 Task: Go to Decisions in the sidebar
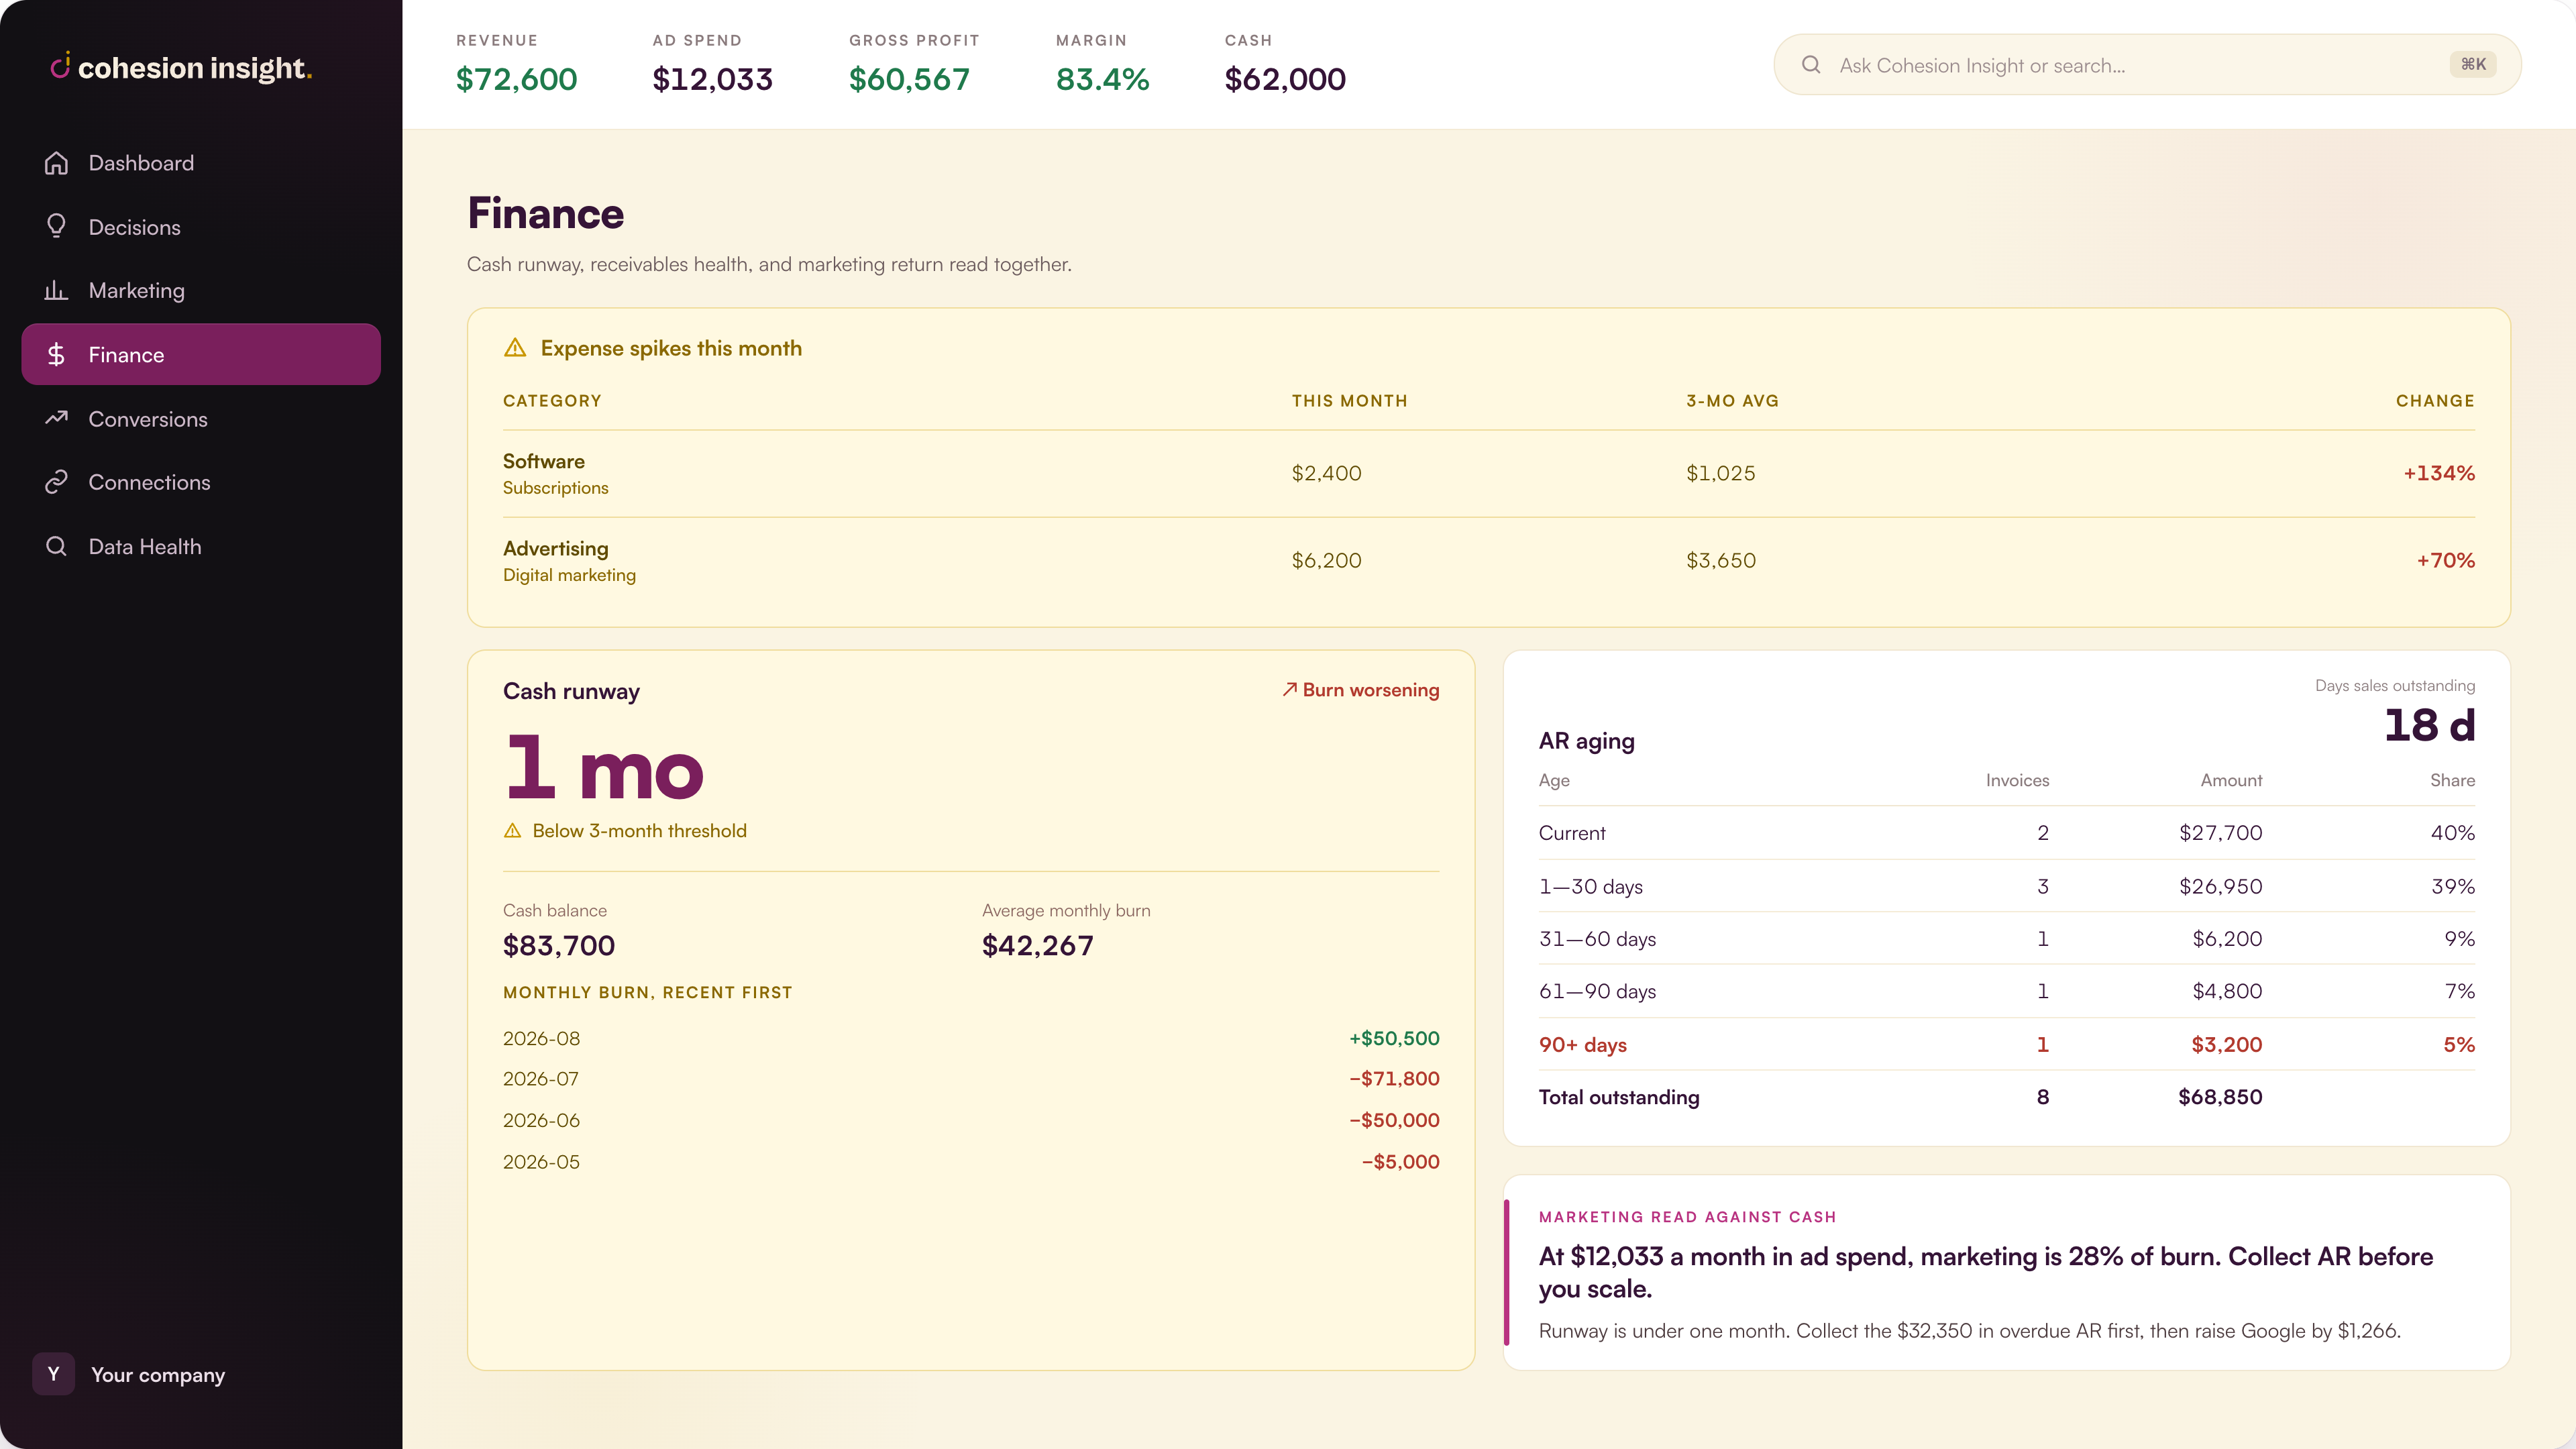pos(201,227)
